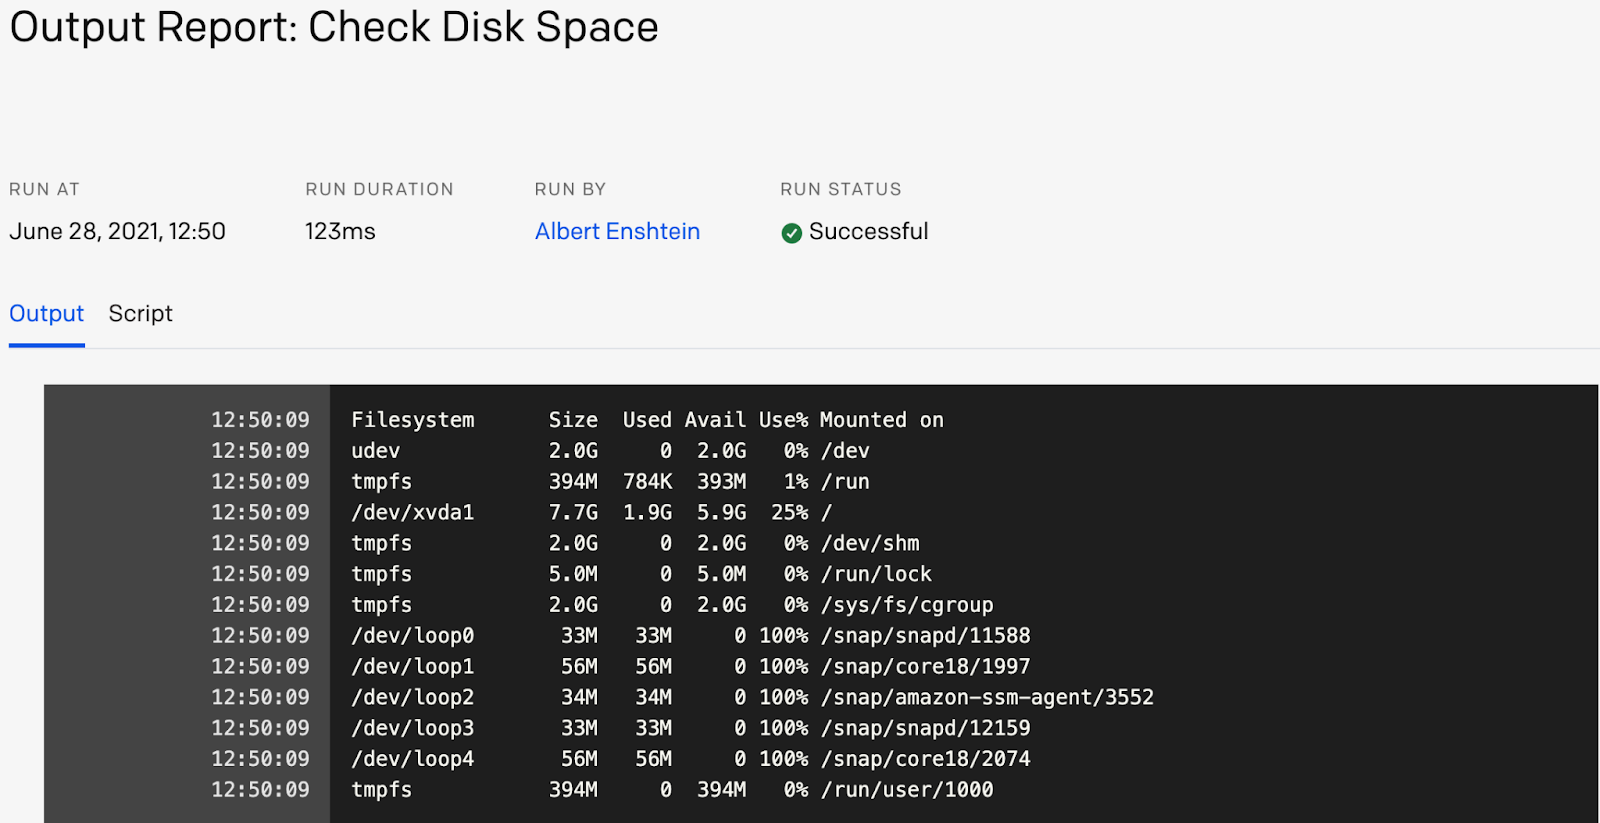This screenshot has width=1600, height=823.
Task: Click the RUN DURATION label
Action: point(379,189)
